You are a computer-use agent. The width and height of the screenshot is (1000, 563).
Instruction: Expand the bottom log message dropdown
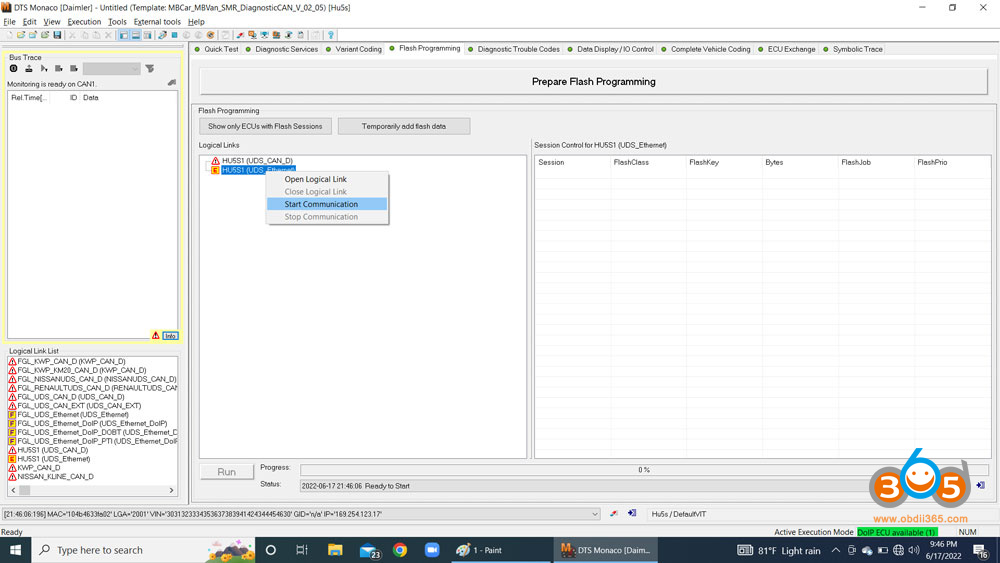point(595,514)
